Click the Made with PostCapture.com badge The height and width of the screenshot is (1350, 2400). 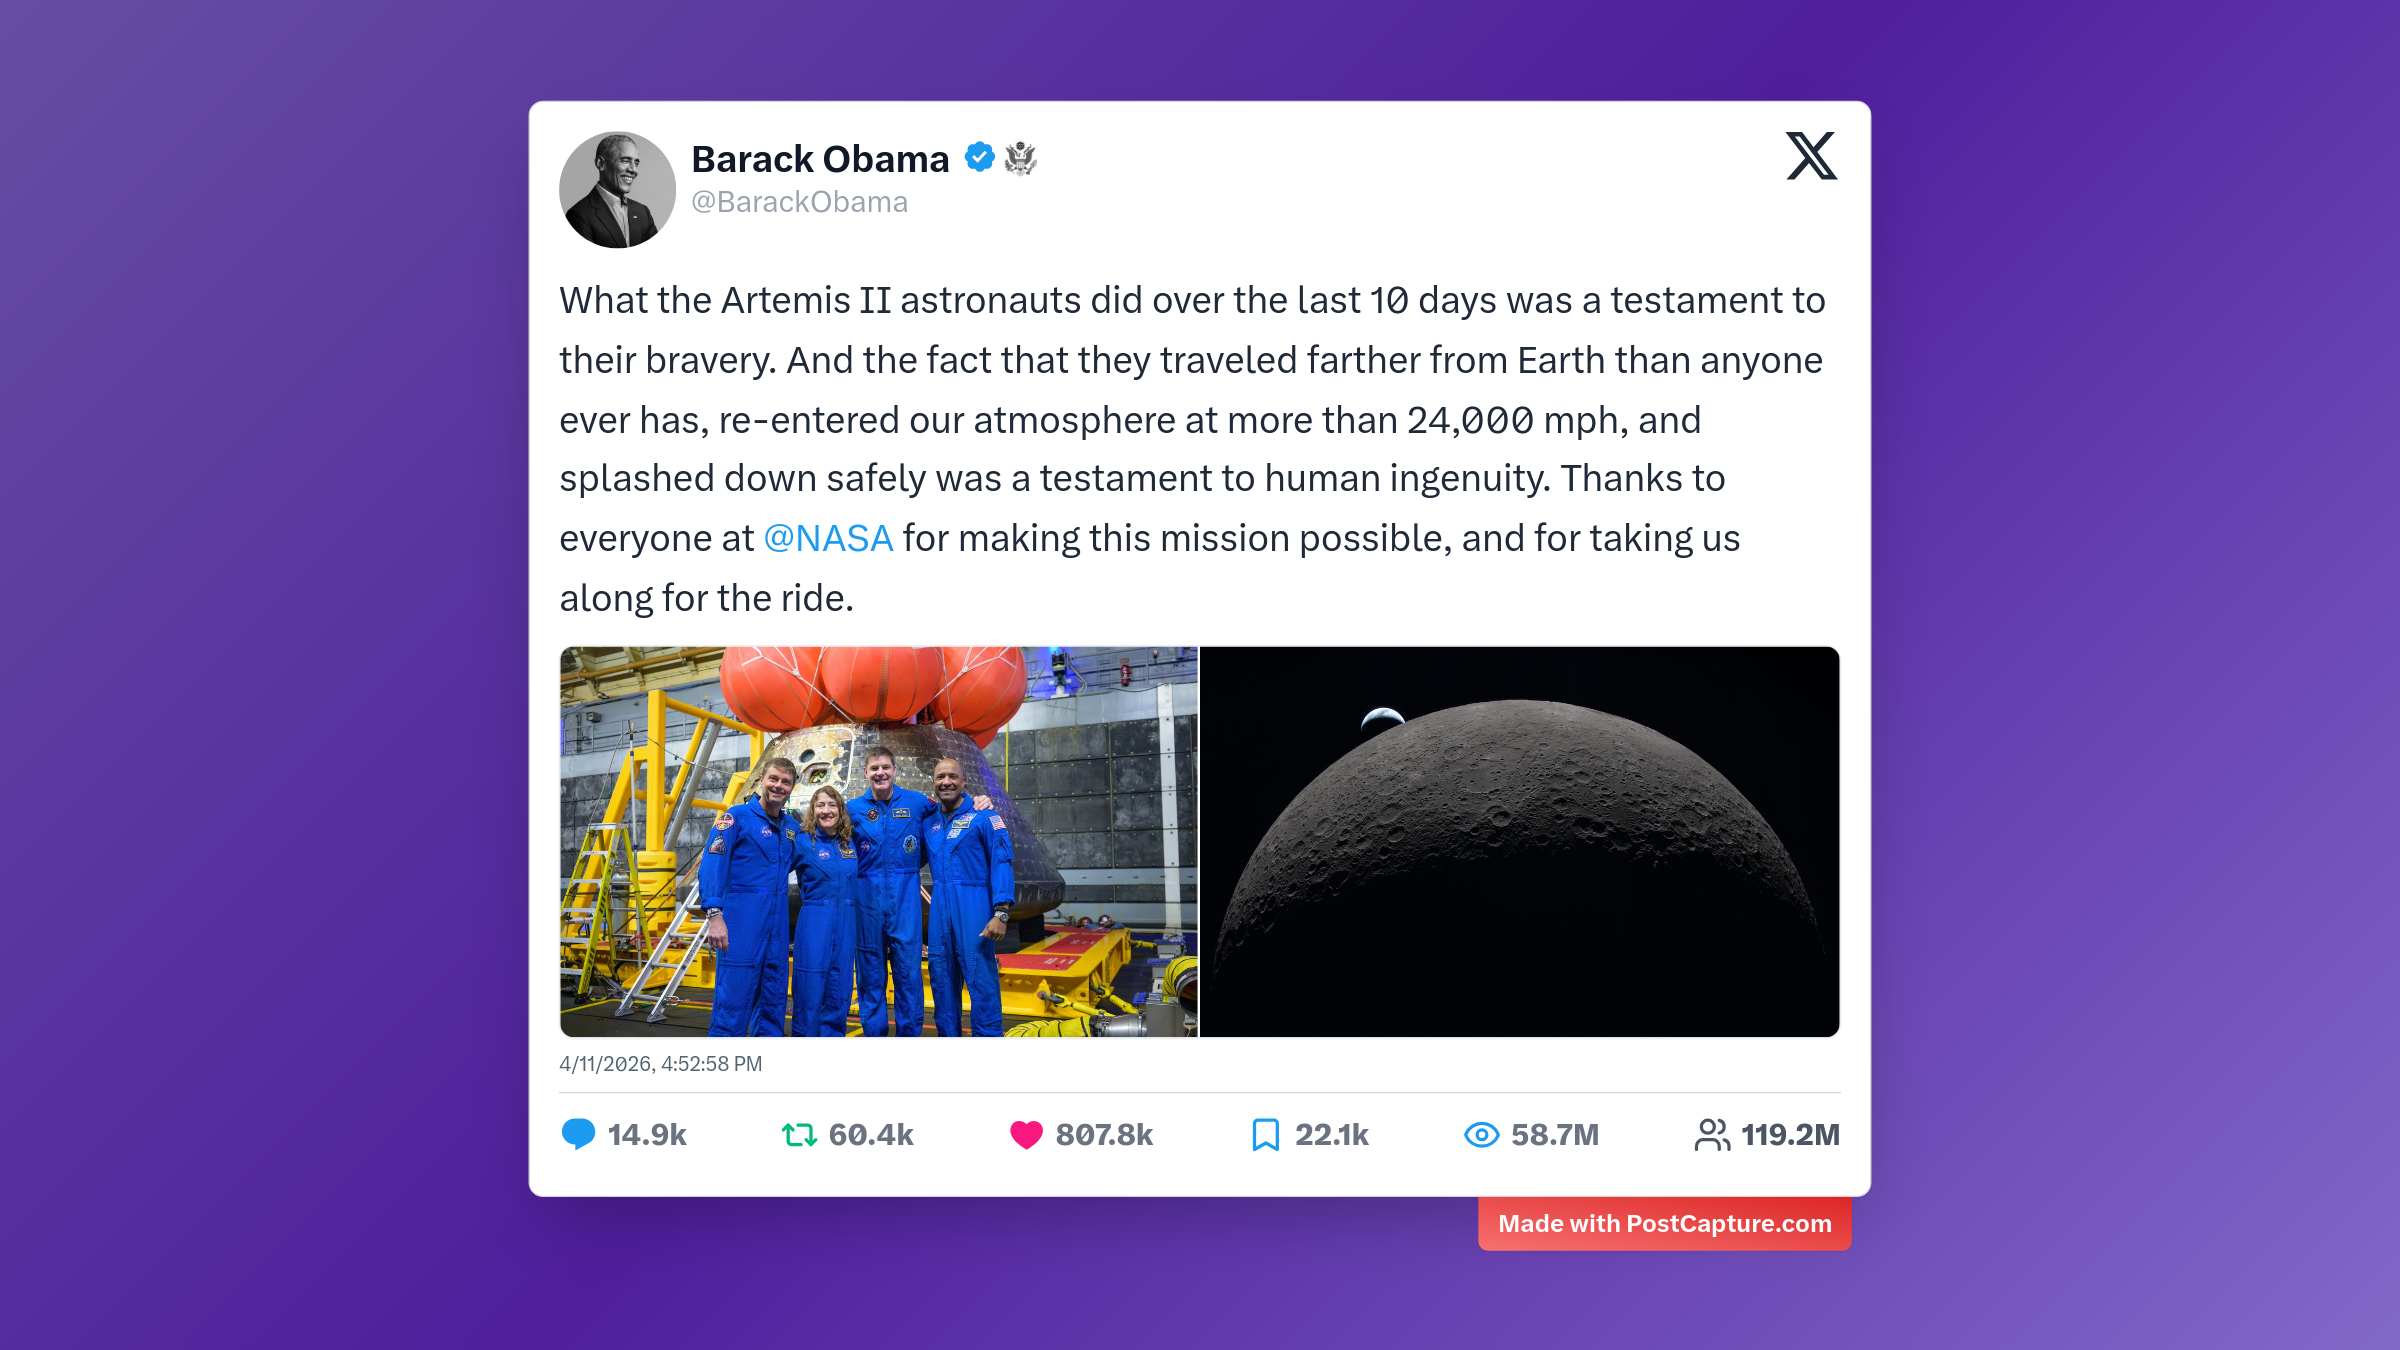click(x=1664, y=1224)
